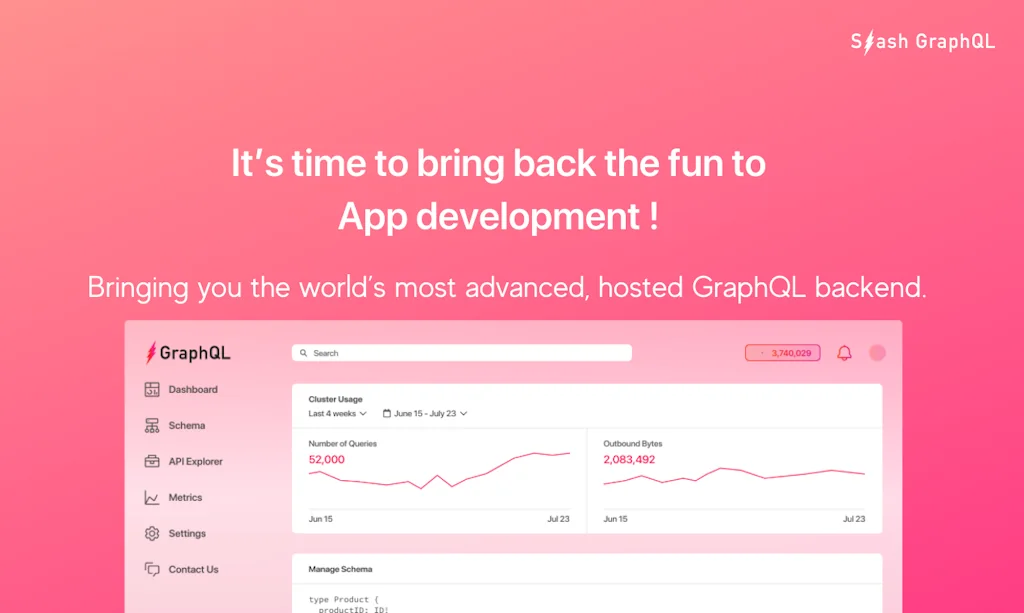
Task: Switch to the Manage Schema section
Action: (339, 568)
